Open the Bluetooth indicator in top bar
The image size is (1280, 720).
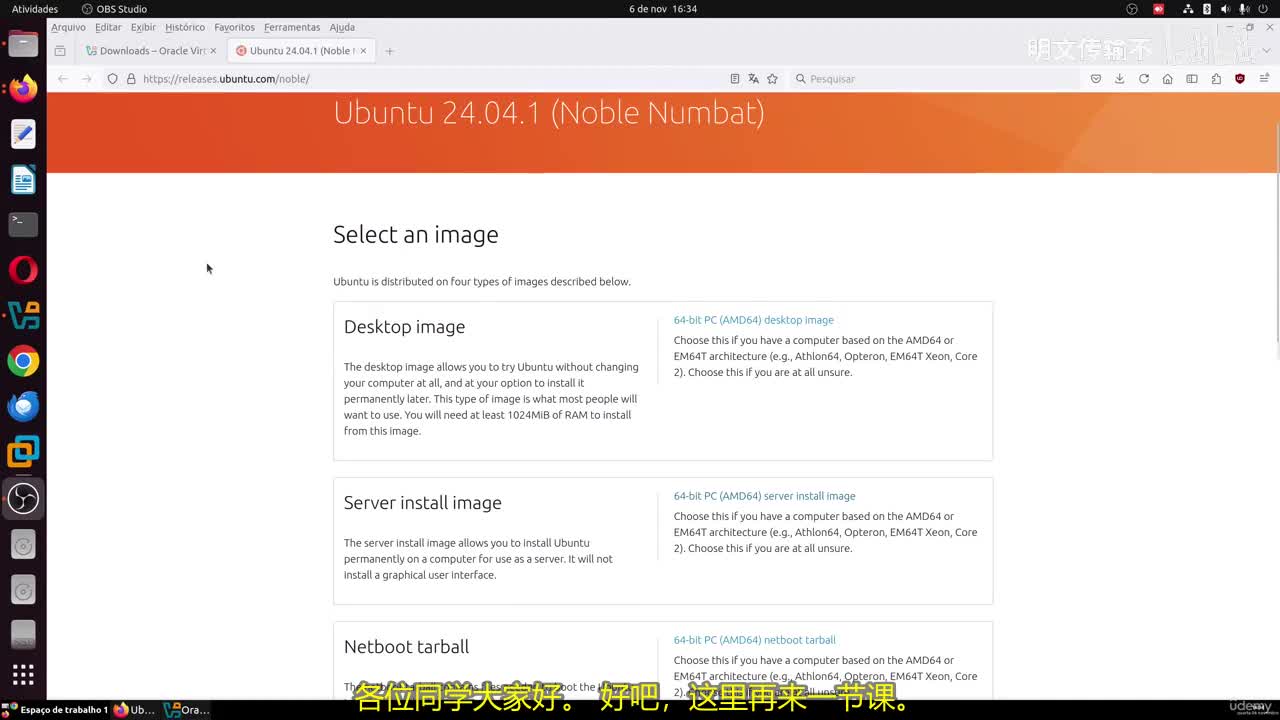1207,9
